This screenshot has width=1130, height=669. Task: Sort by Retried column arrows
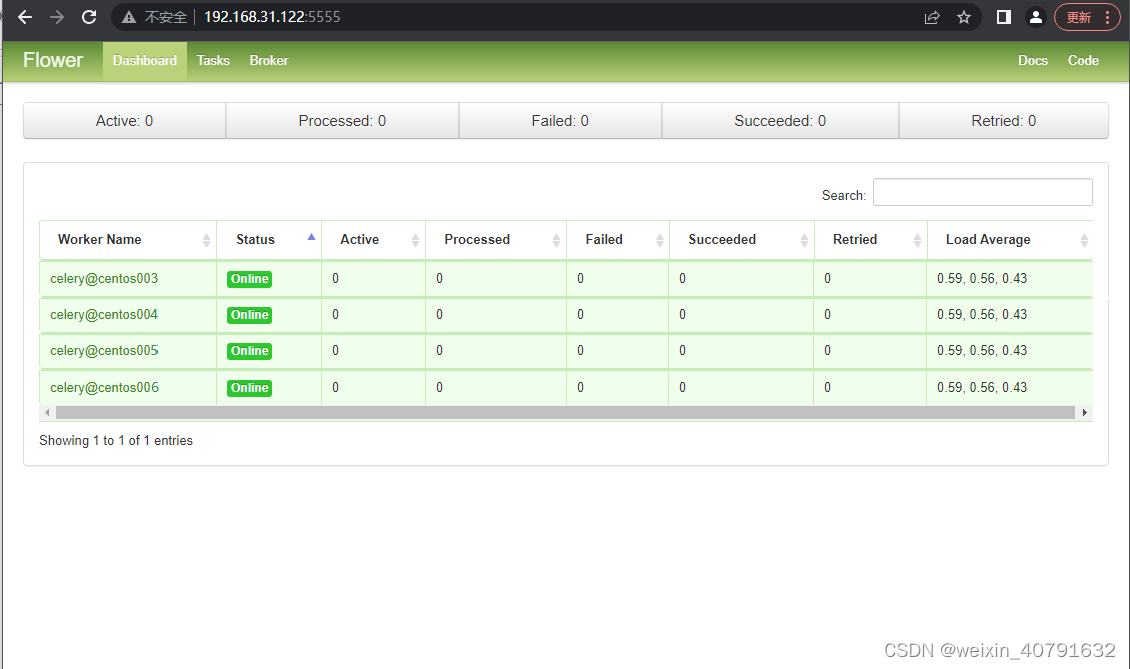click(917, 240)
